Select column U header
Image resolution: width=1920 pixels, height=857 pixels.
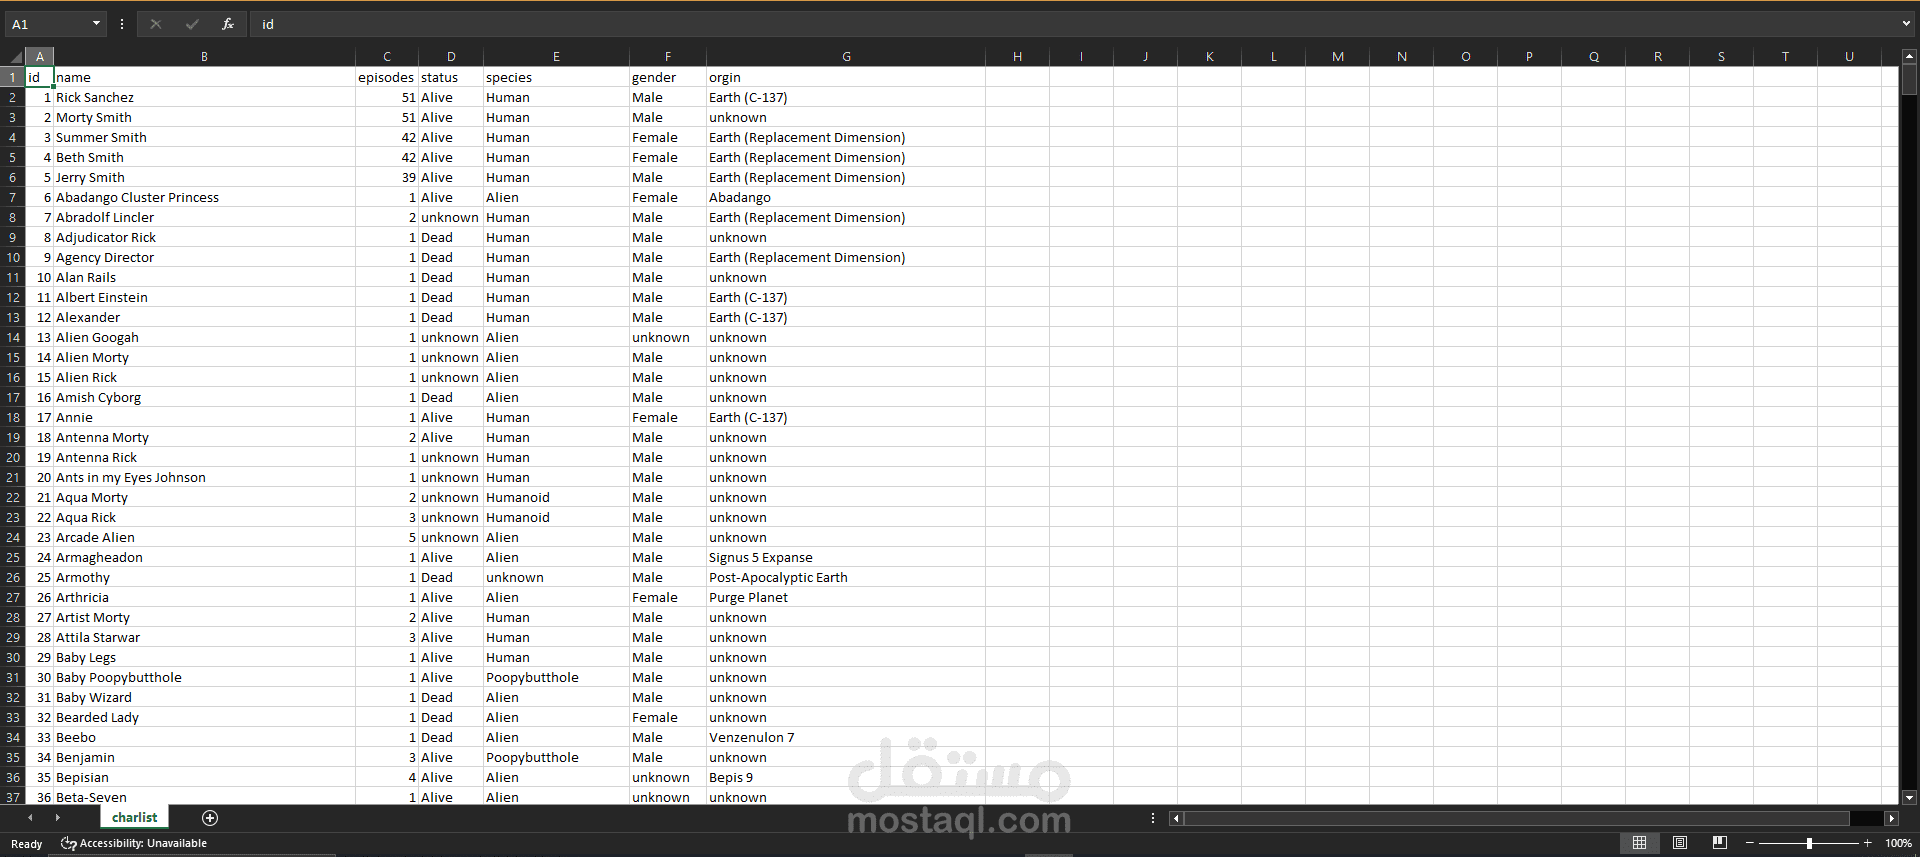tap(1849, 57)
